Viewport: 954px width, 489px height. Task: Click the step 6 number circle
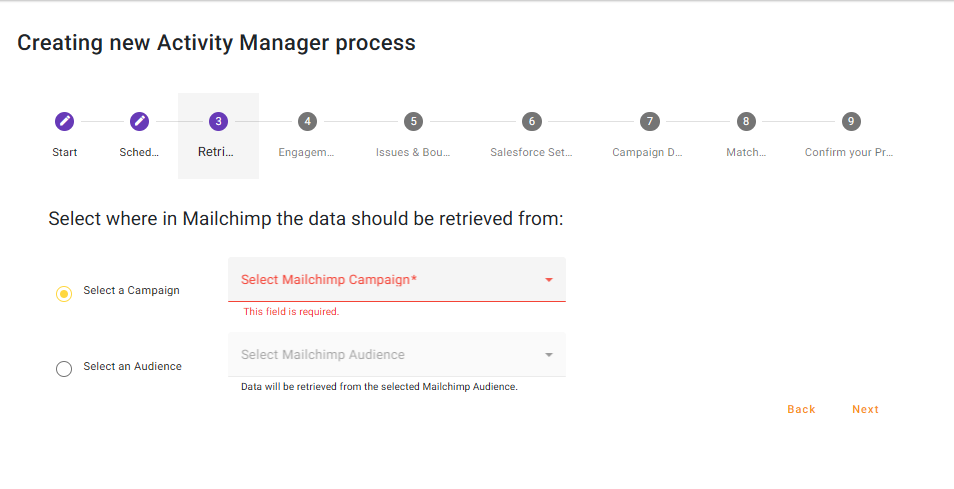531,121
